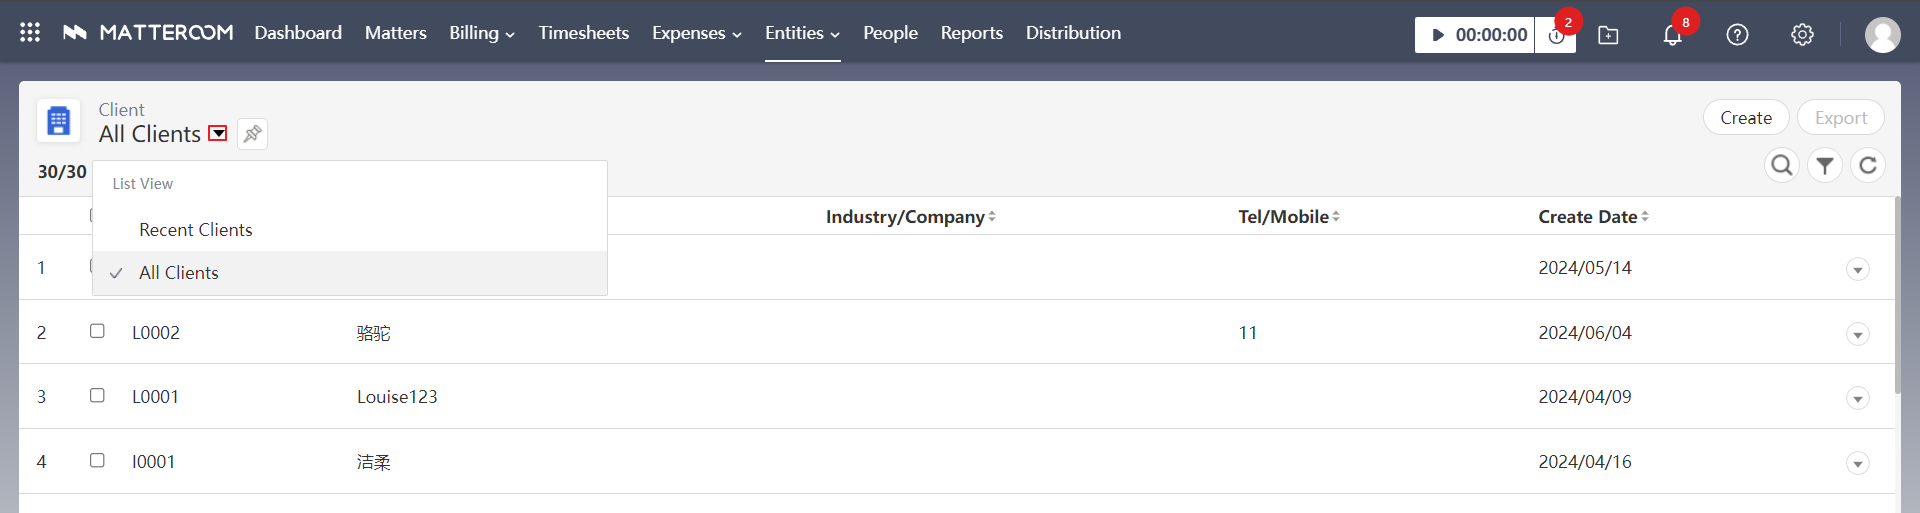The image size is (1920, 513).
Task: Choose Recent Clients from list view
Action: click(x=196, y=230)
